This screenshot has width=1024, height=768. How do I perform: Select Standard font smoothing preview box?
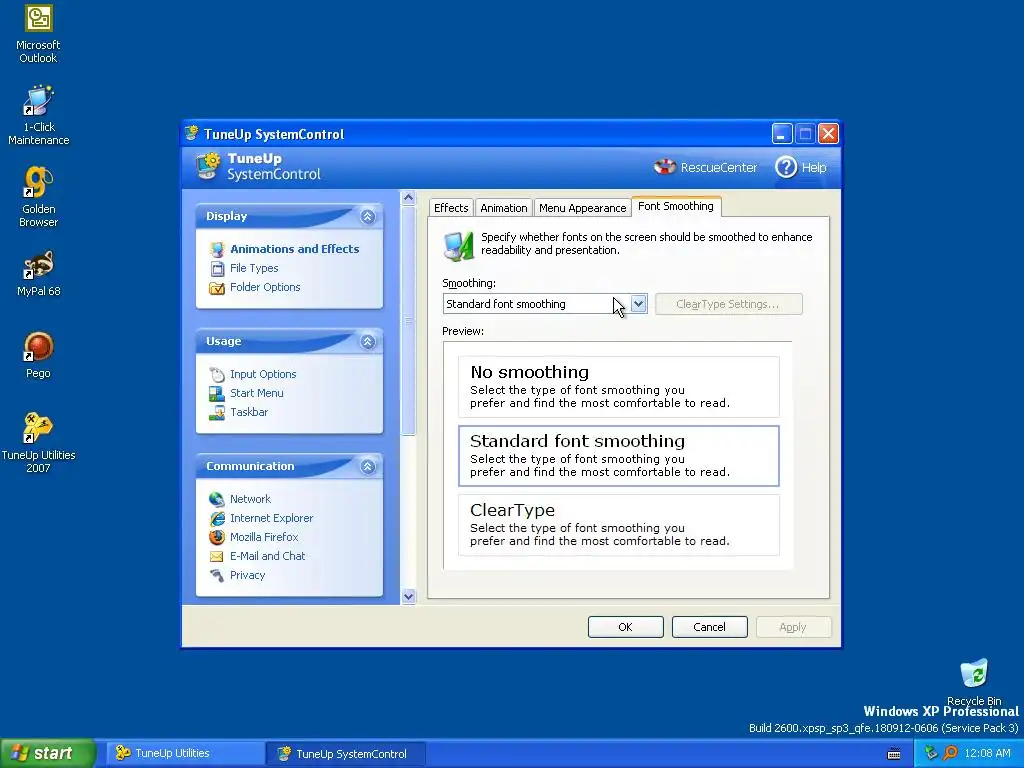[618, 456]
